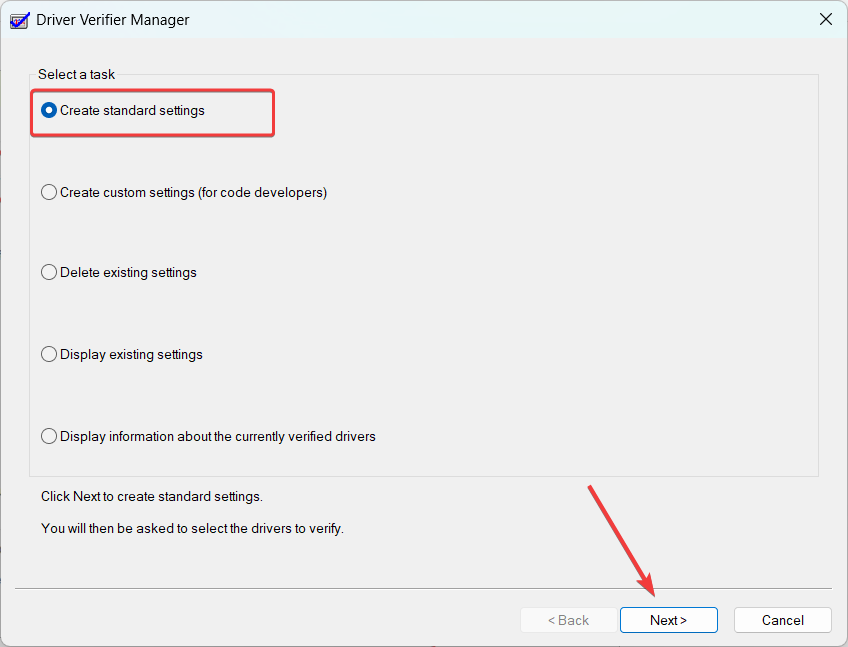Click the "Create standard settings" label text

[132, 111]
